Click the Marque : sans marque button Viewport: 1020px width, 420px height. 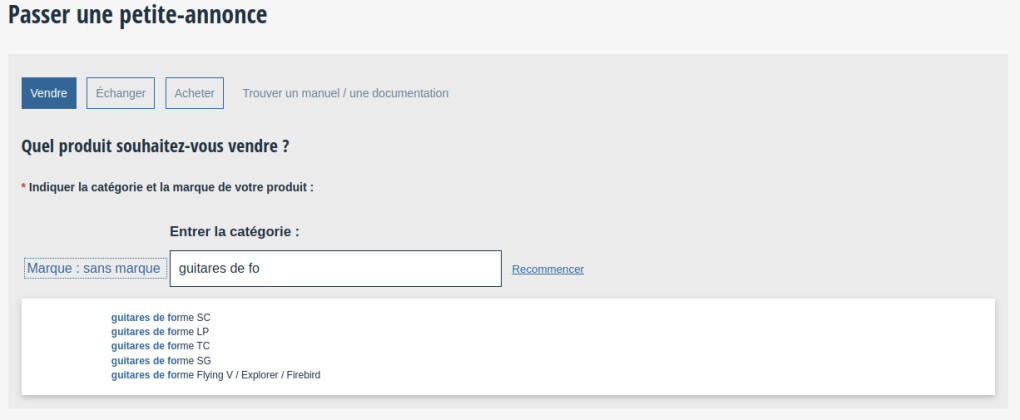click(94, 269)
